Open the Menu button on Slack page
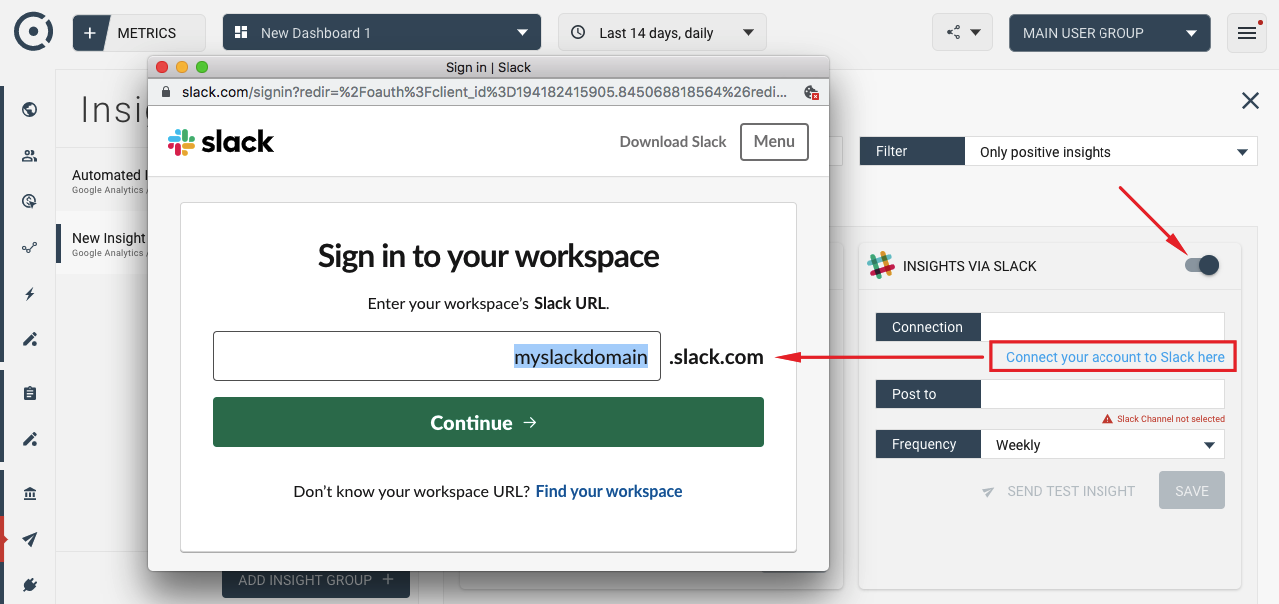 click(774, 142)
